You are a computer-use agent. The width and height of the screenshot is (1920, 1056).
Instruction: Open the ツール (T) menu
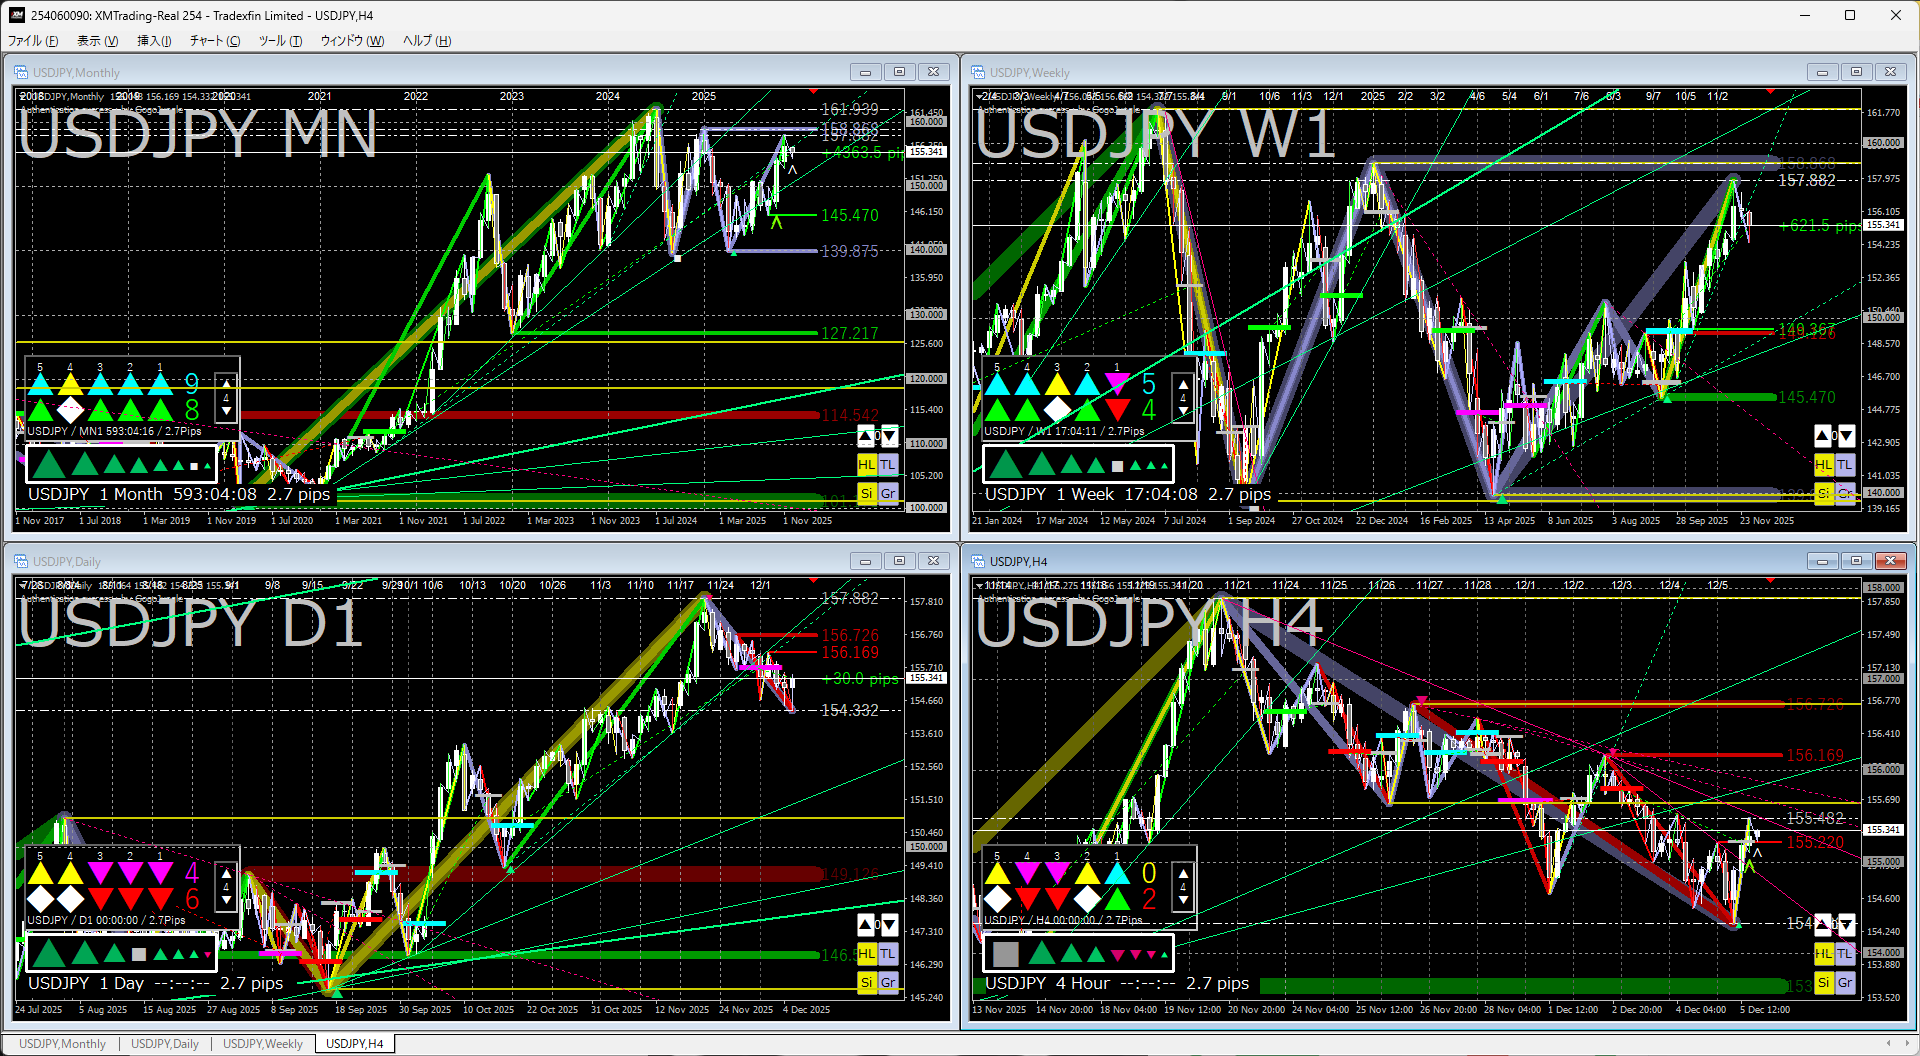(280, 41)
